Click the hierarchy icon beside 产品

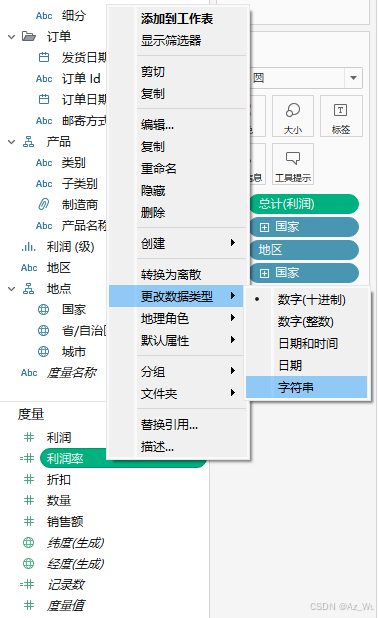tap(28, 142)
